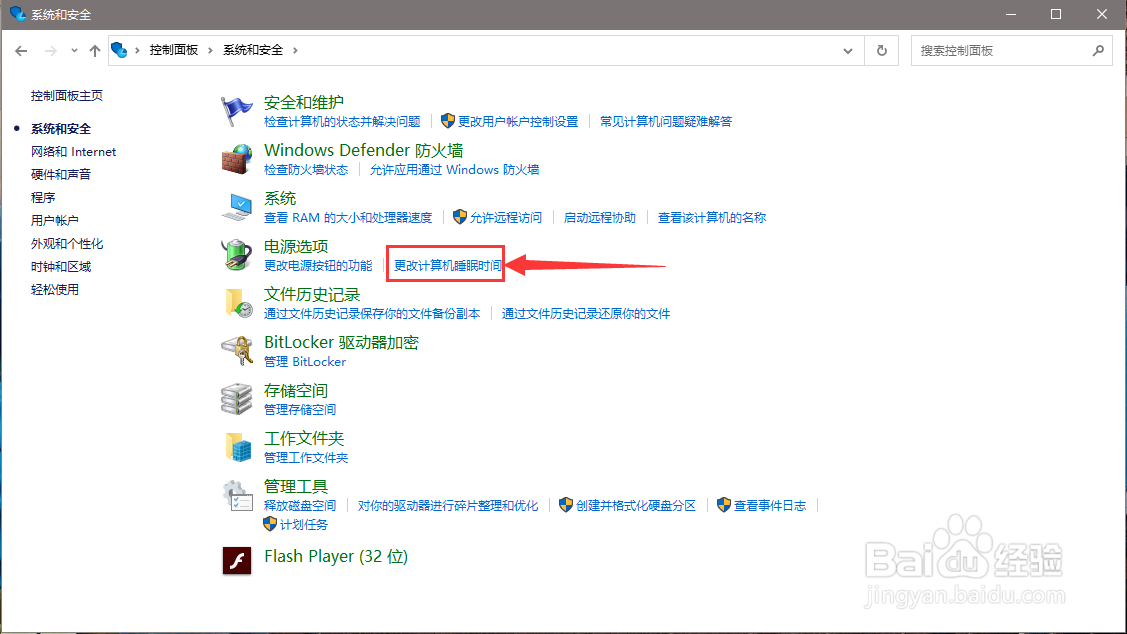Click the 存储空间 drives icon
Screen dimensions: 1127x634
(237, 399)
